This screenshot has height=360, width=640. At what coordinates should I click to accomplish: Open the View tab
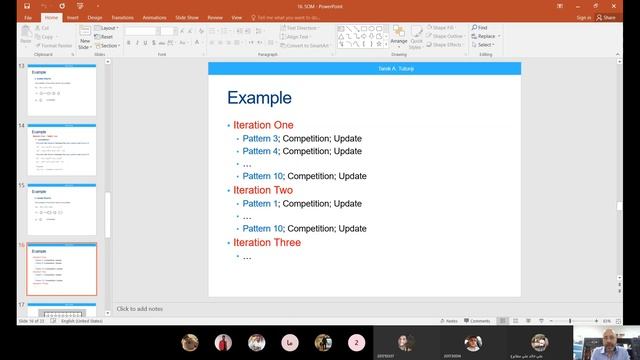click(237, 18)
